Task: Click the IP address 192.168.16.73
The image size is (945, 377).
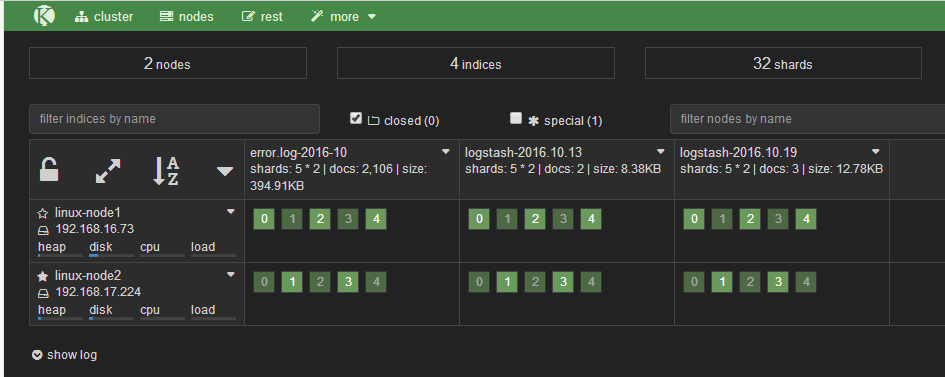Action: (95, 229)
